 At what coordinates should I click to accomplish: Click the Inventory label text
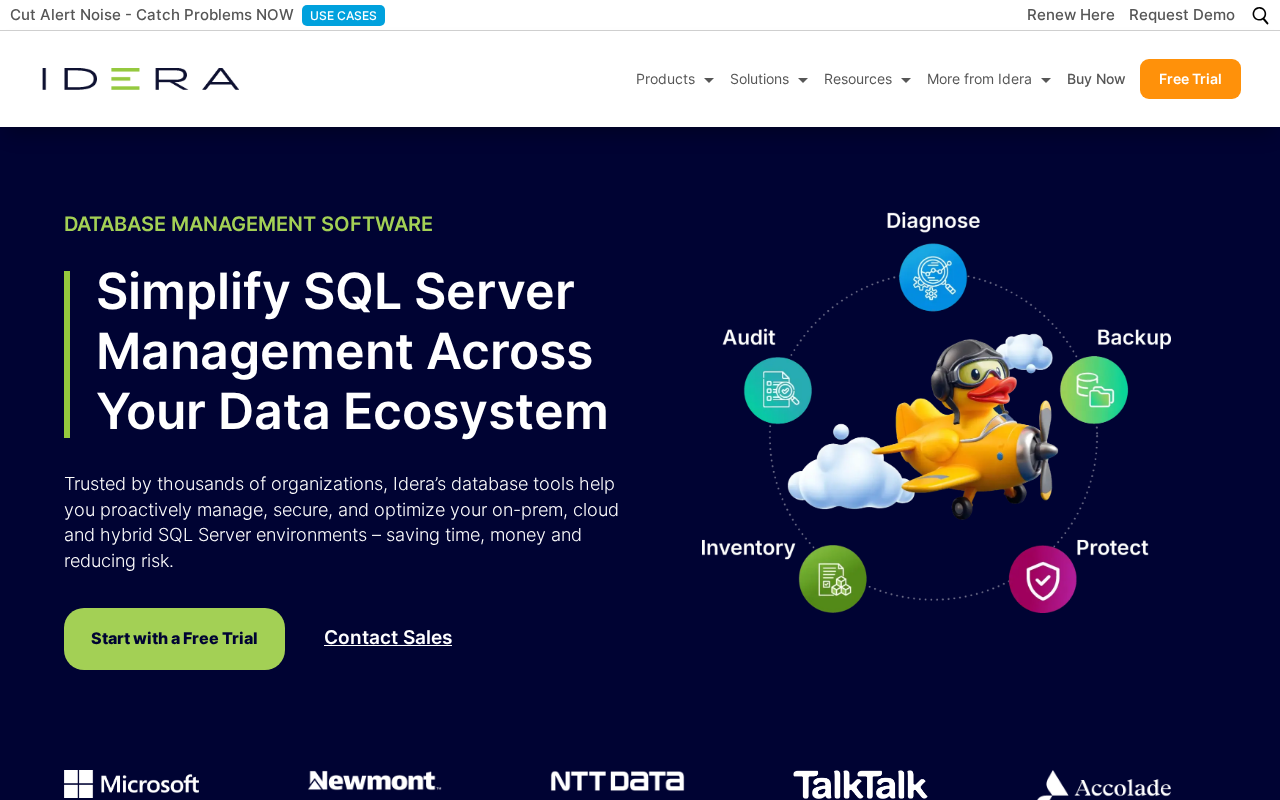click(x=748, y=548)
